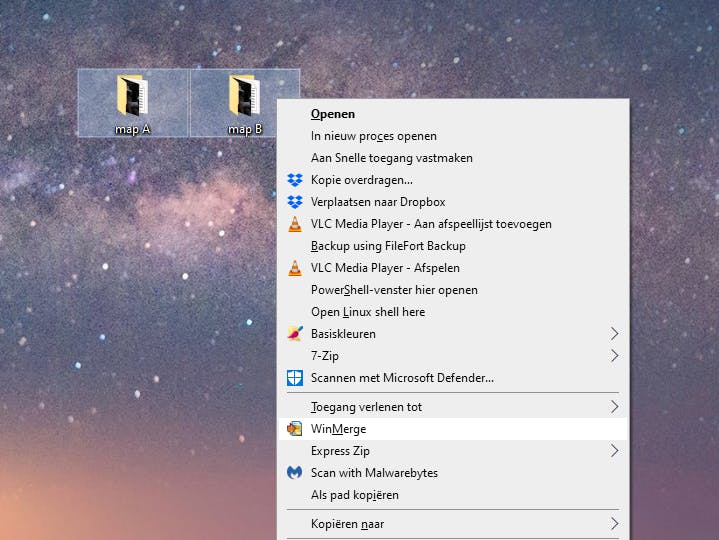Click the WinMerge icon in the menu
This screenshot has height=540, width=719.
(294, 429)
